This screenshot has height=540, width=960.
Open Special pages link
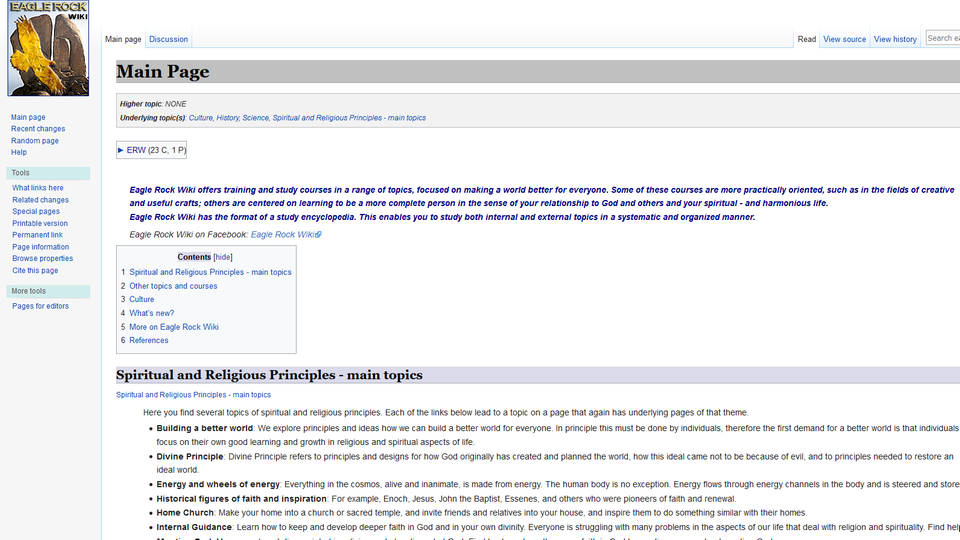pyautogui.click(x=36, y=211)
